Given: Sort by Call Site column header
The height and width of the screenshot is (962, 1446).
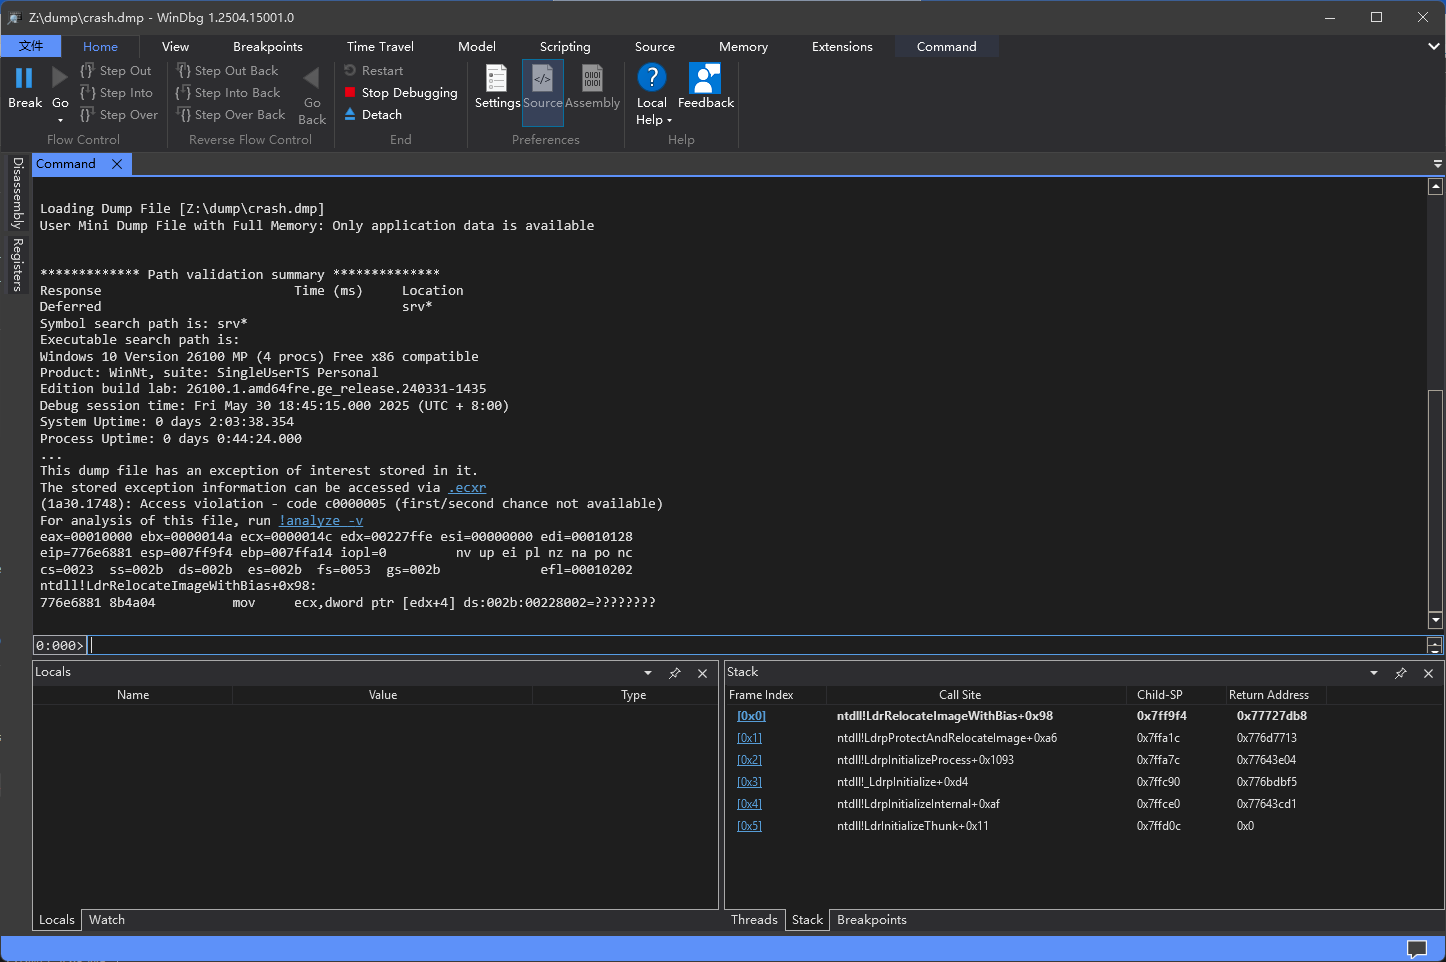Looking at the screenshot, I should coord(960,695).
